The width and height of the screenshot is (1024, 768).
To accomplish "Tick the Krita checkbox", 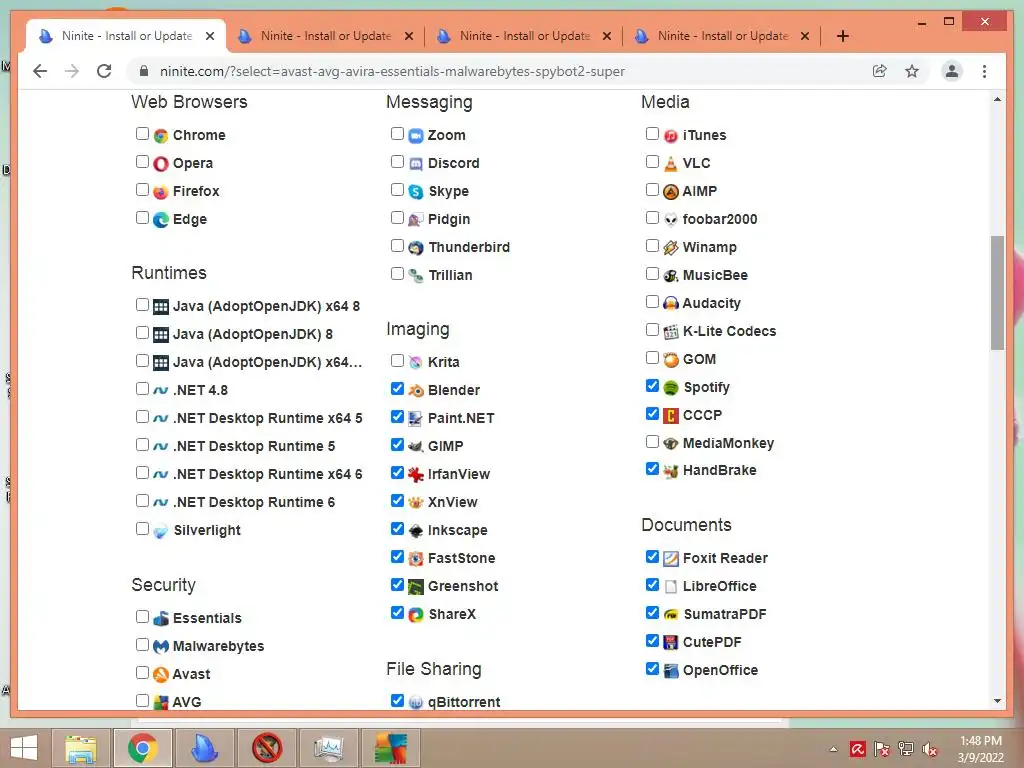I will (x=397, y=360).
